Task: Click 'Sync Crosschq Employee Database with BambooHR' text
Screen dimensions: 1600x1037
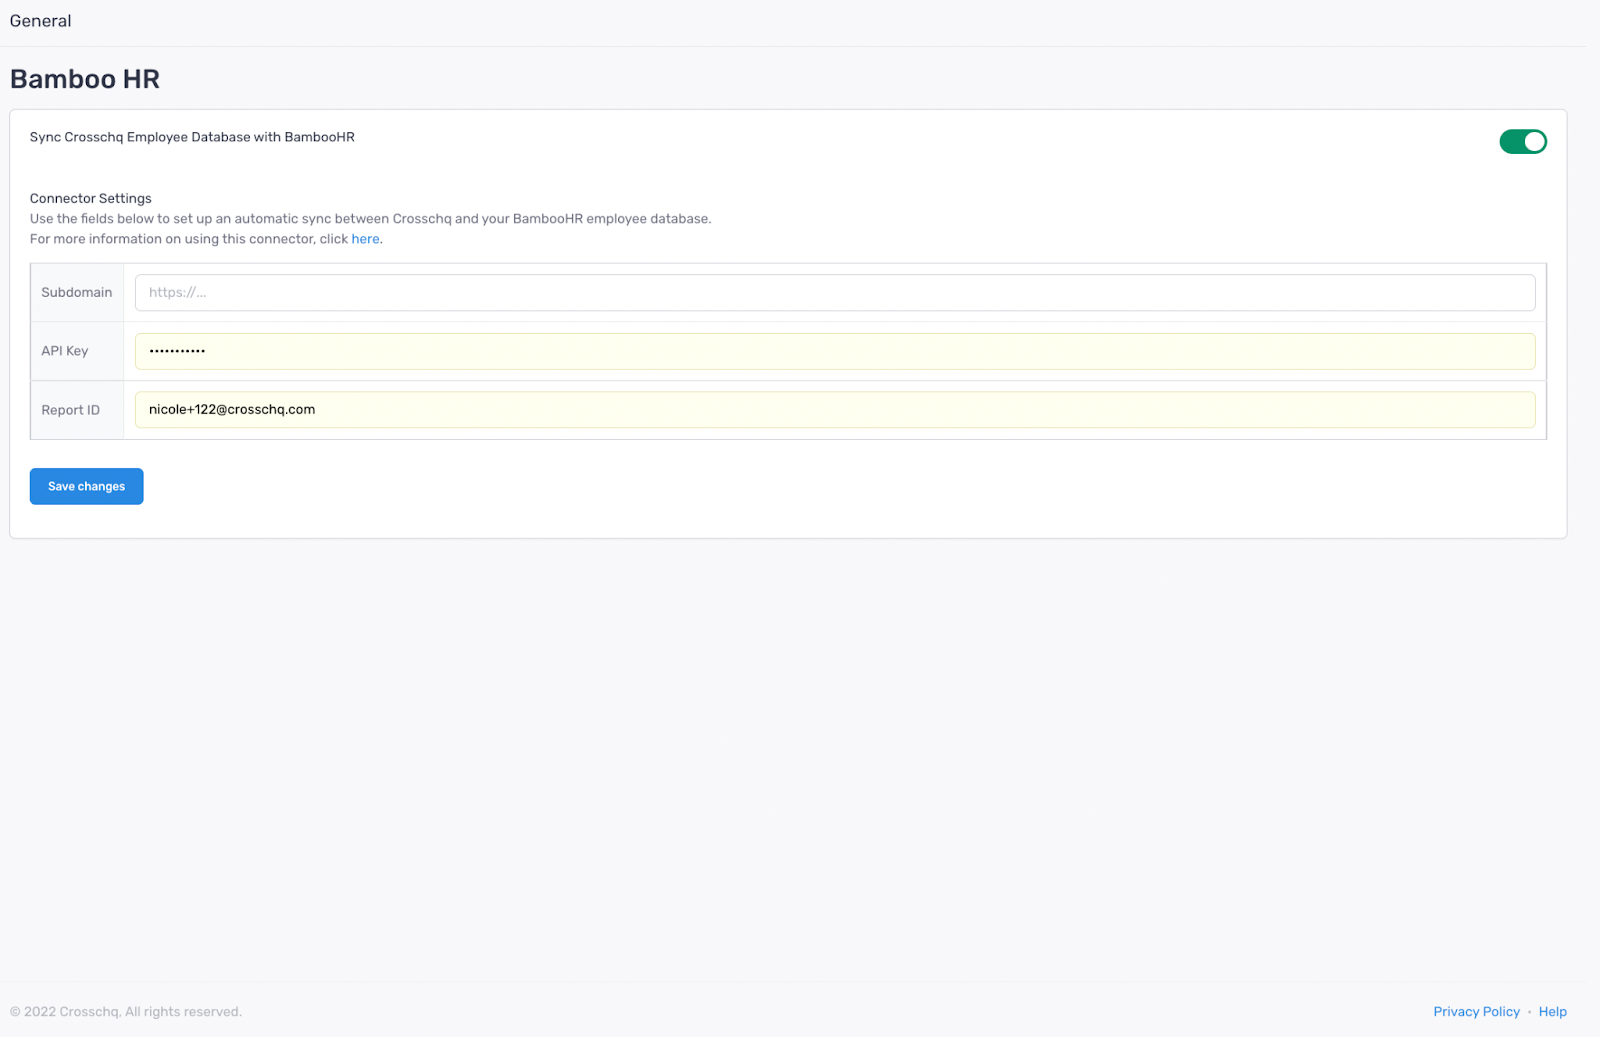Action: pos(192,137)
